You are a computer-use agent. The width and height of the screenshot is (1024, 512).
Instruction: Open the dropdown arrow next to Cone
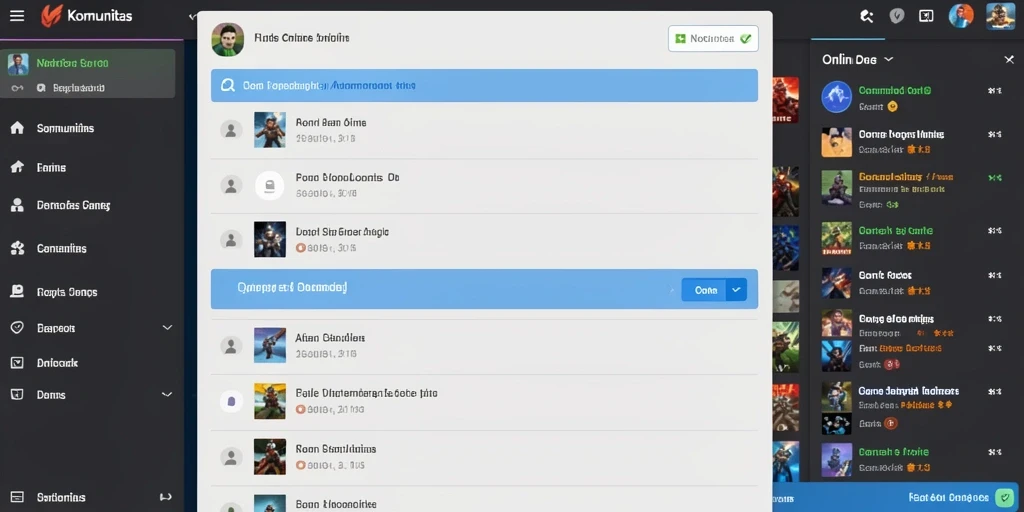click(737, 290)
